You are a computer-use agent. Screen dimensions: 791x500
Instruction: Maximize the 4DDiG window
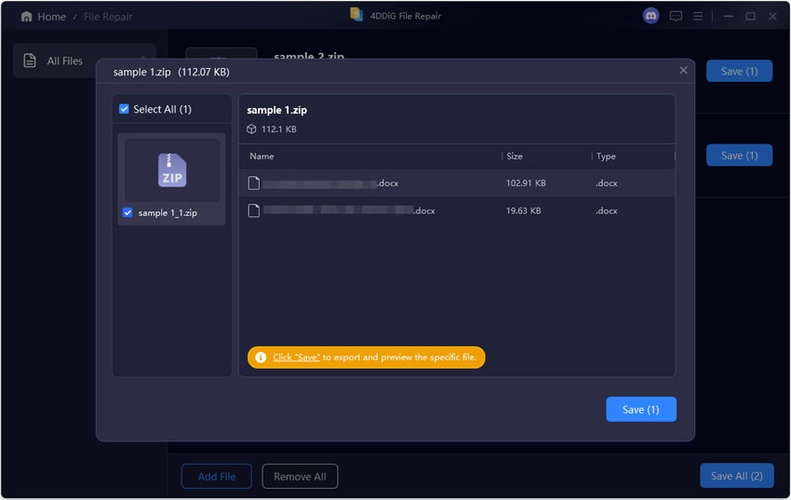[x=750, y=17]
